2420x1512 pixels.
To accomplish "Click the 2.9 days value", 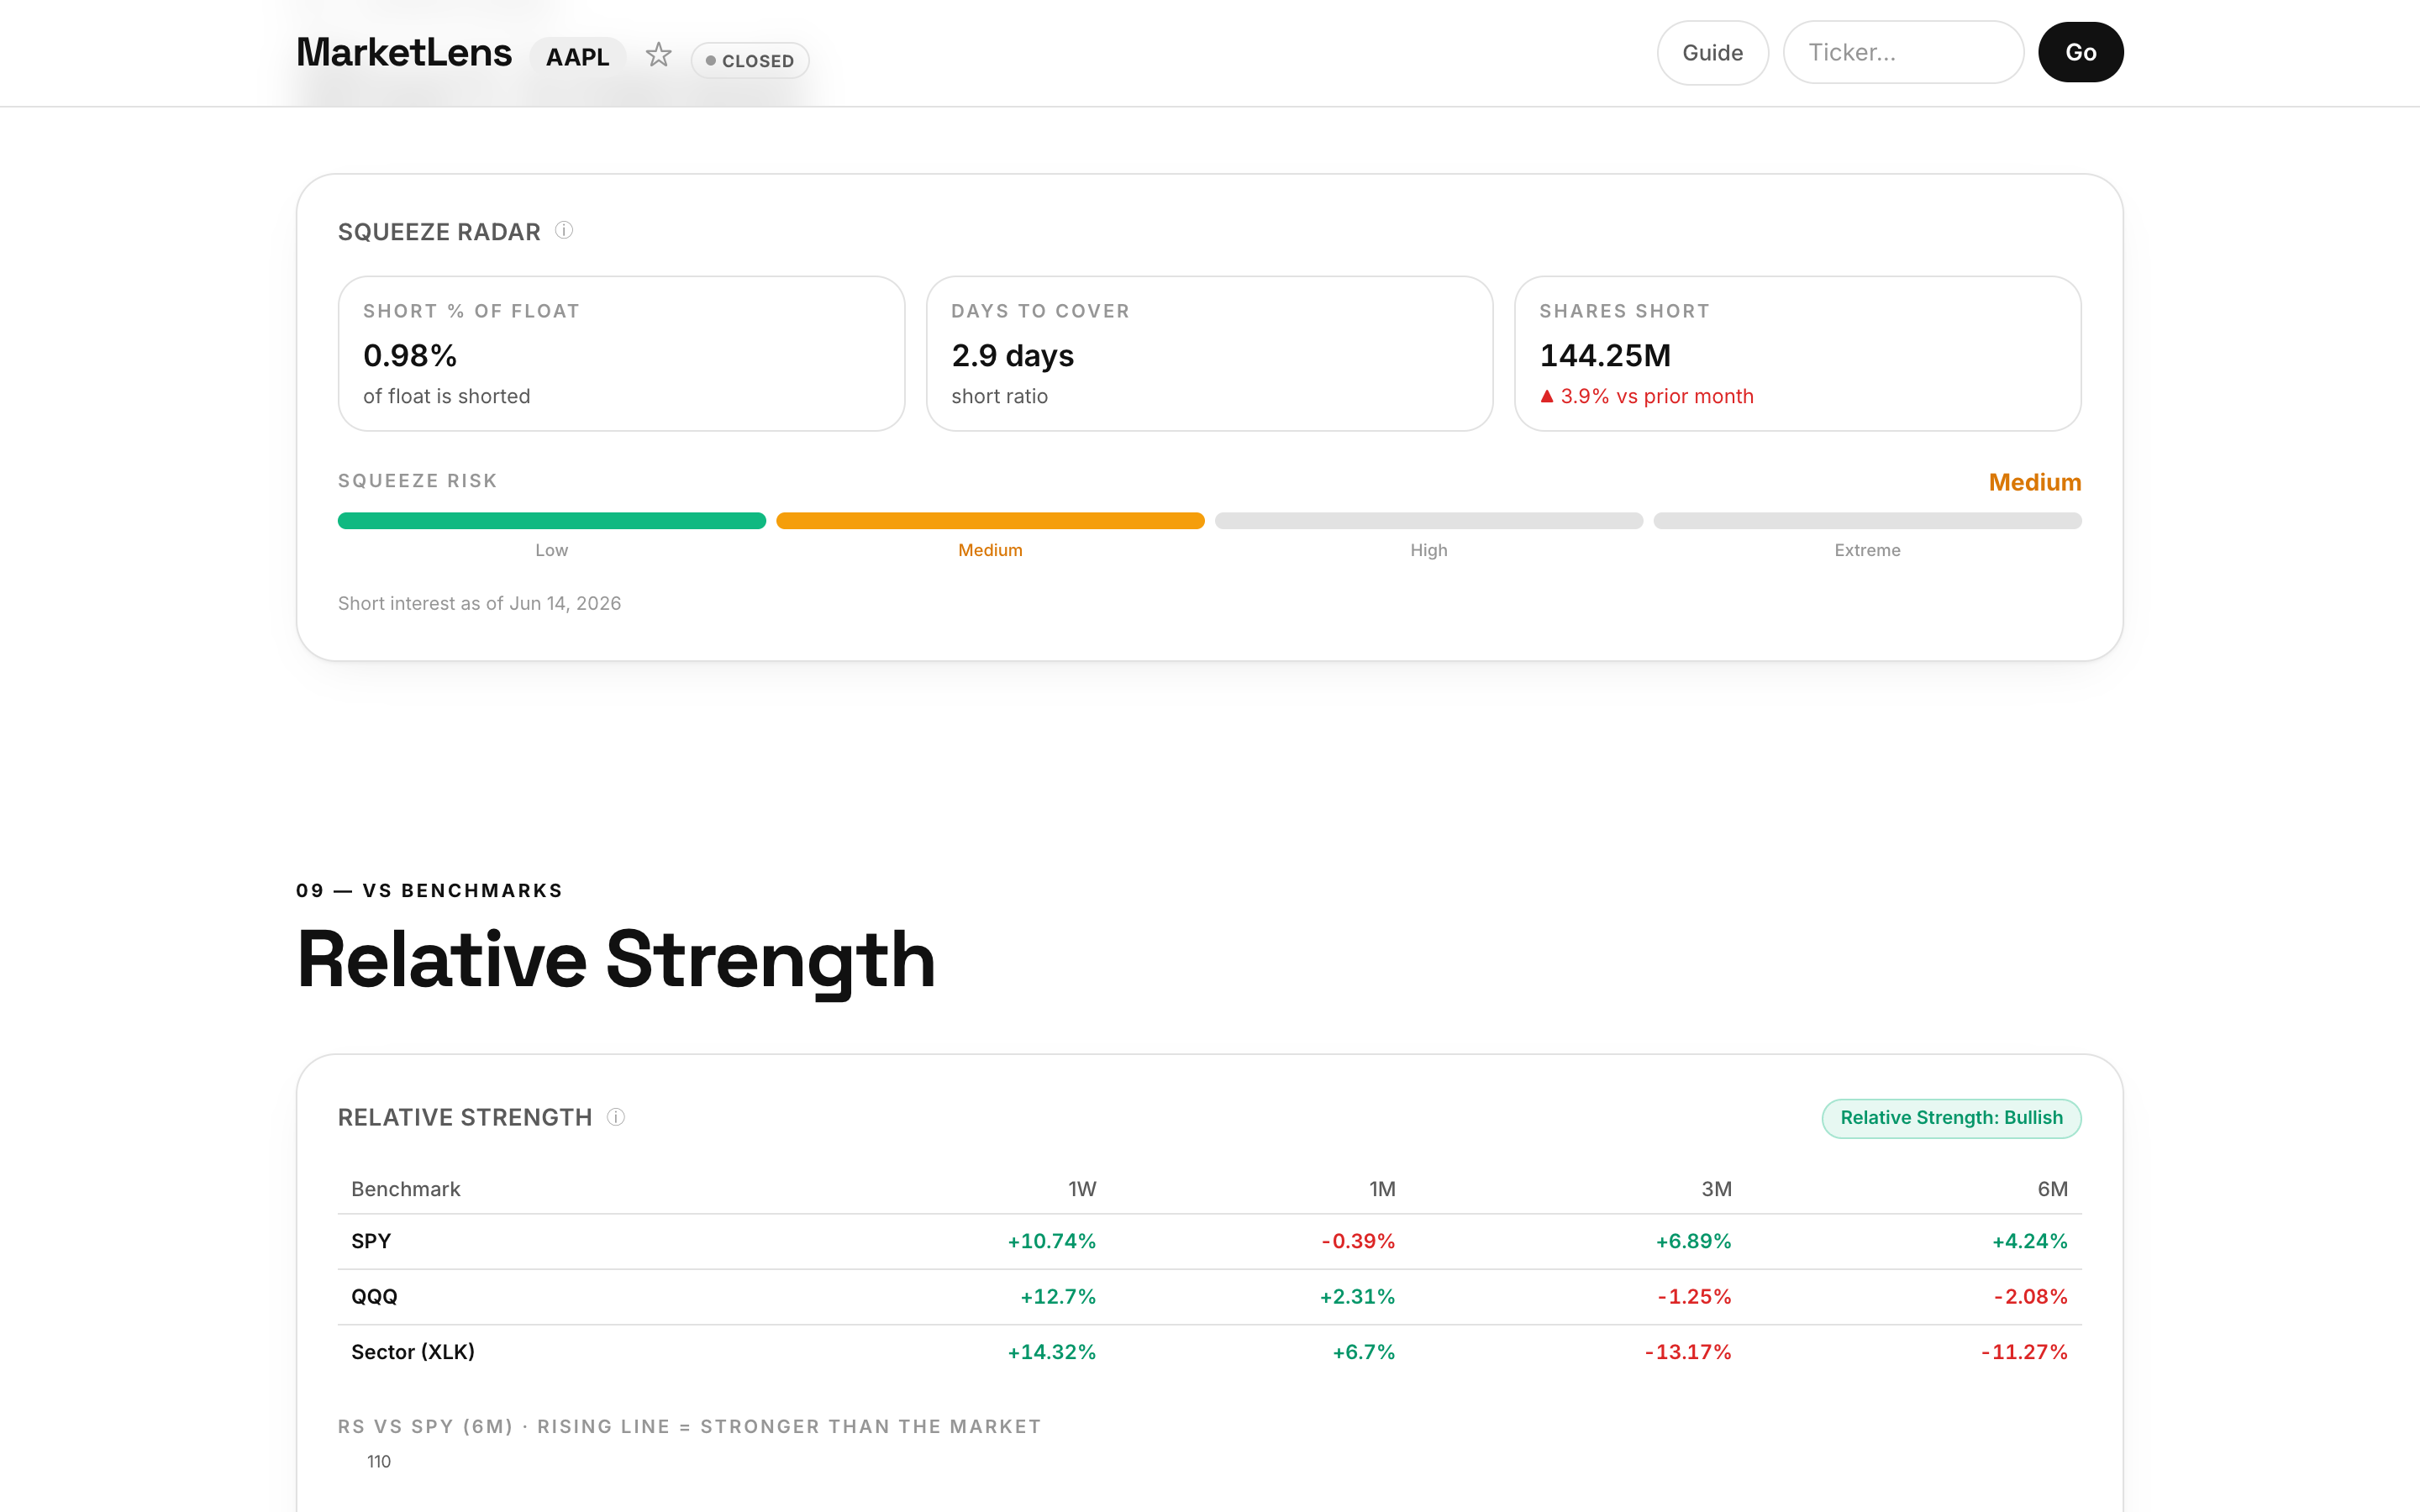I will tap(1012, 355).
